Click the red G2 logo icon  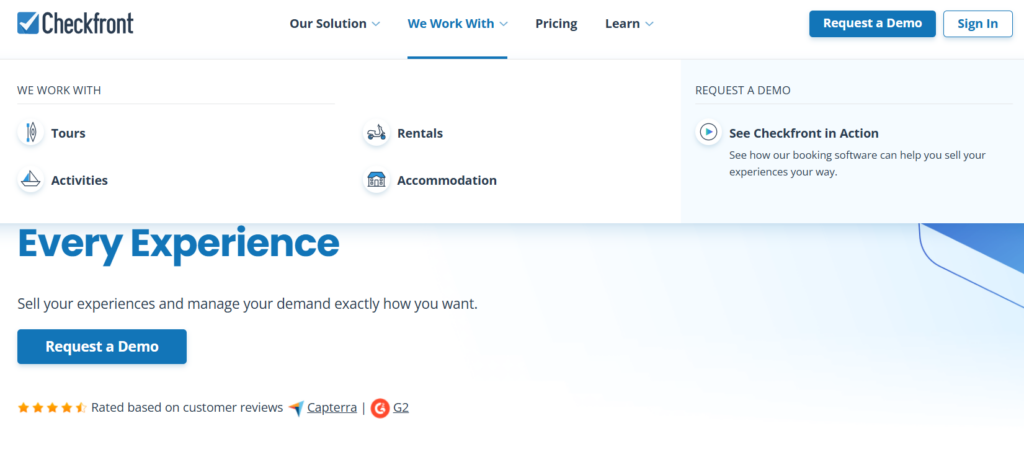[380, 408]
